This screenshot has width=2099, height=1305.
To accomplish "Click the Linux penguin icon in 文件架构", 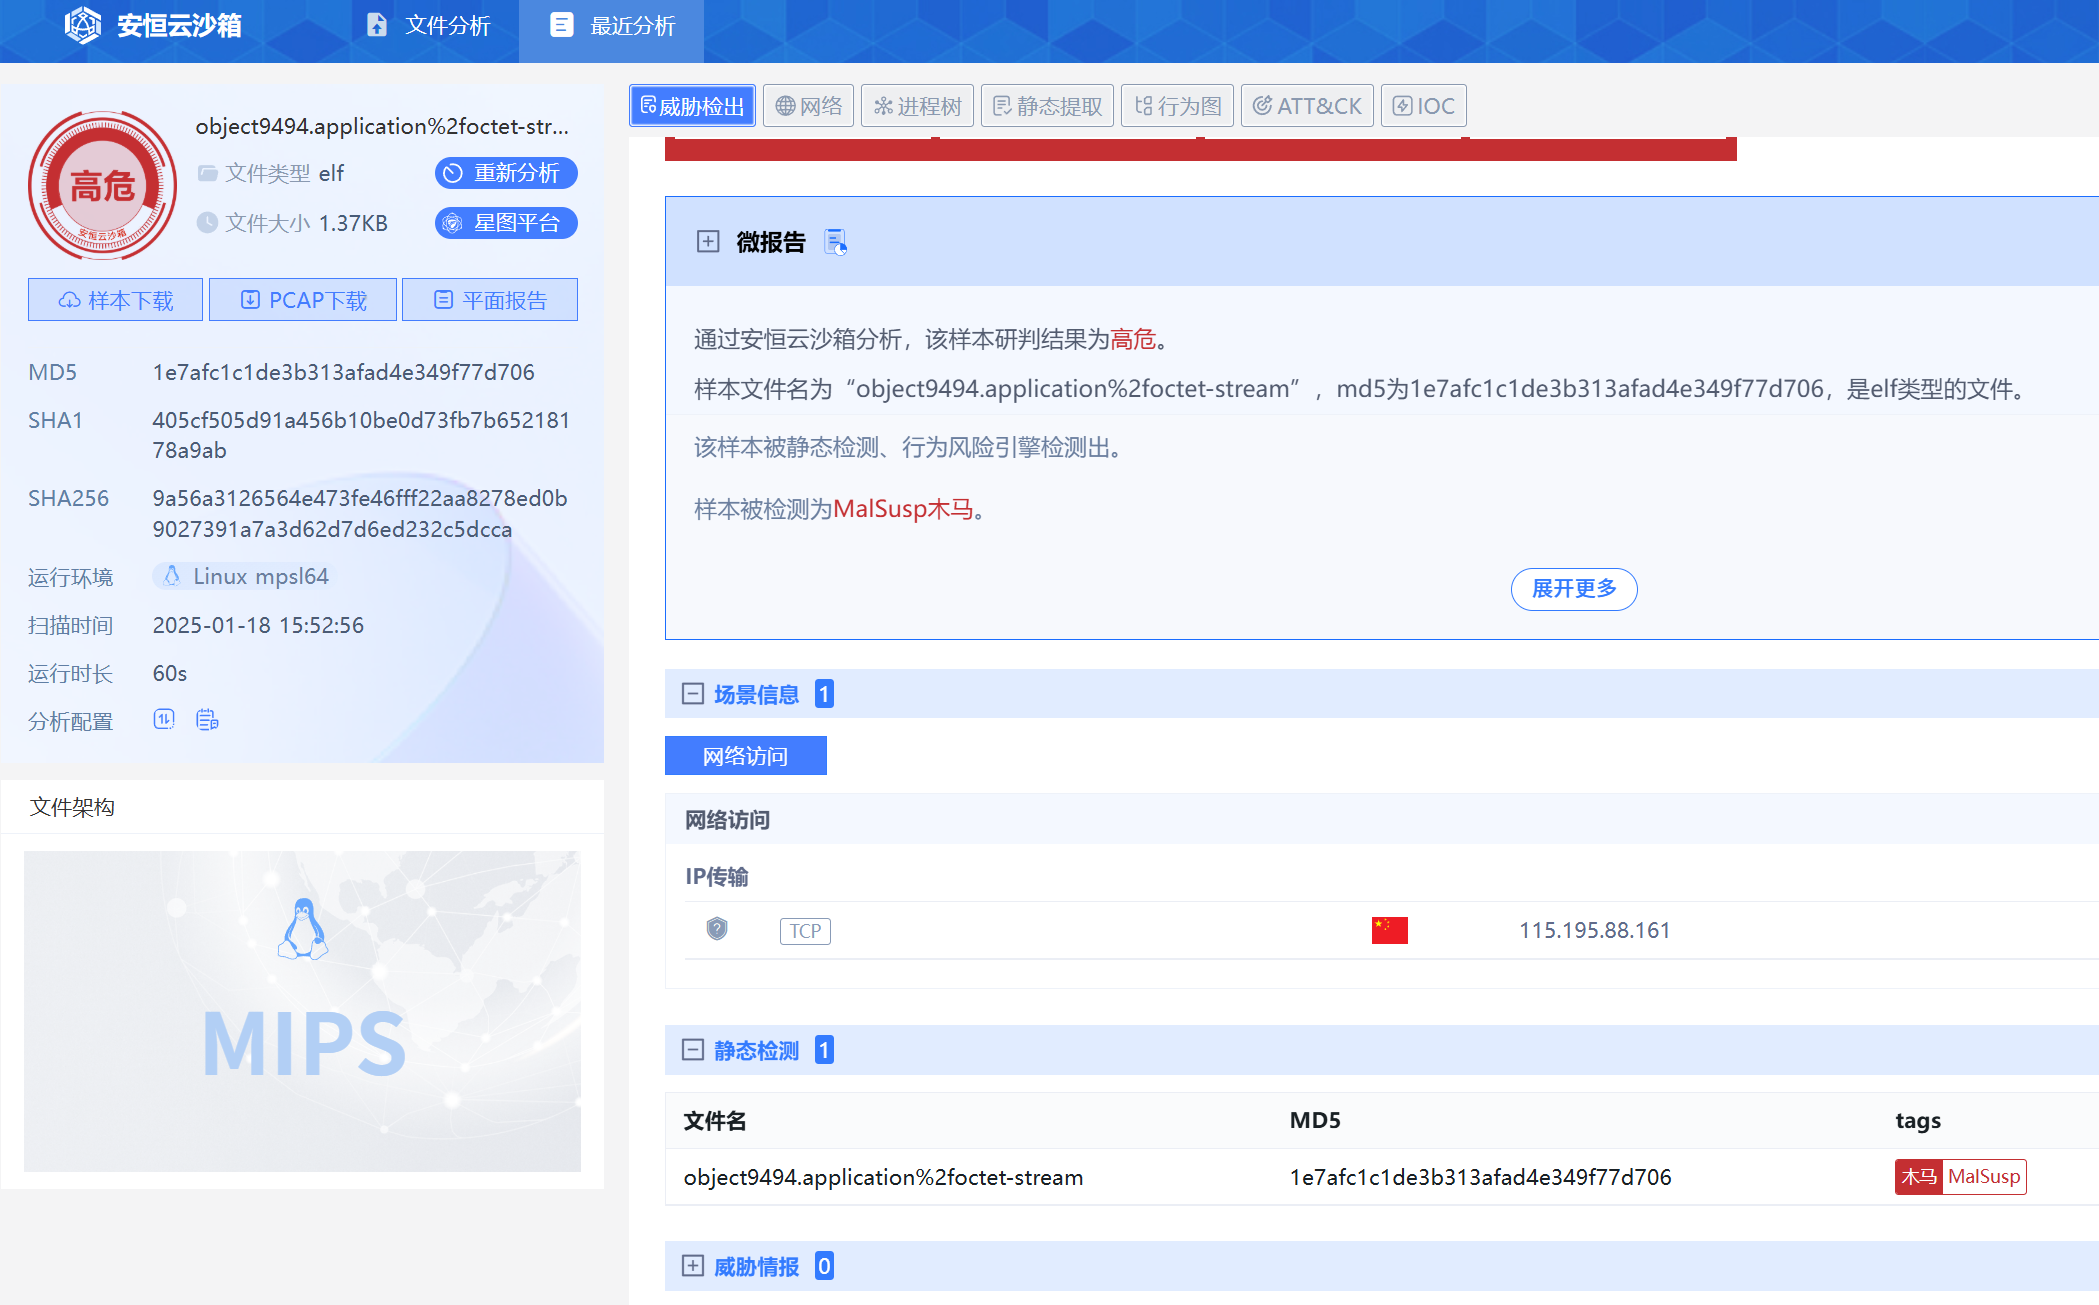I will tap(303, 929).
